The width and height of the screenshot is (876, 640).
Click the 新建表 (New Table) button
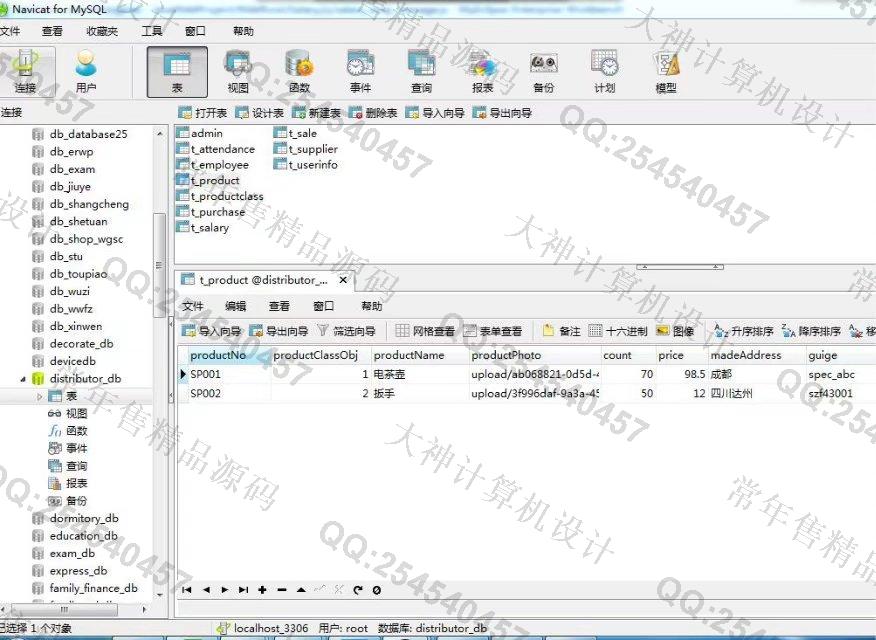(x=316, y=113)
